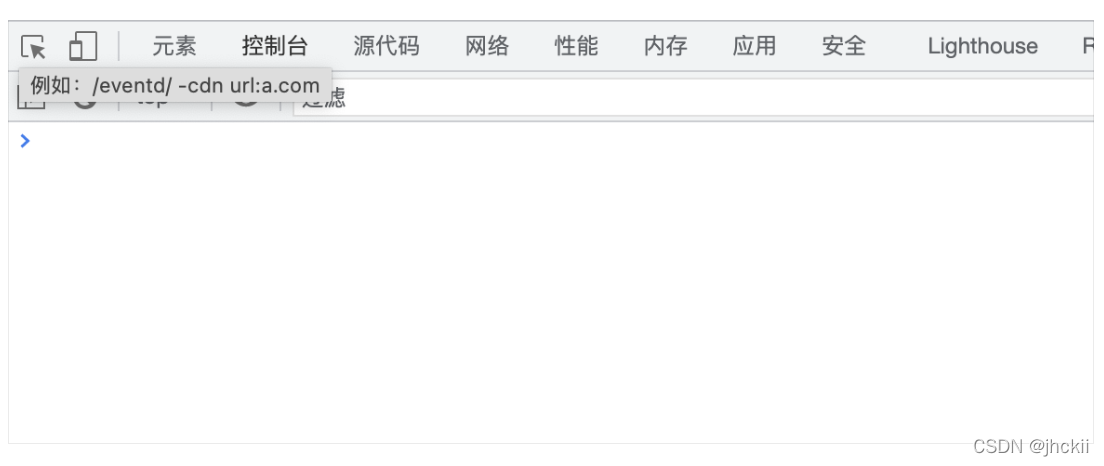Open the 内存 tab
Viewport: 1104px width, 466px height.
pos(665,46)
